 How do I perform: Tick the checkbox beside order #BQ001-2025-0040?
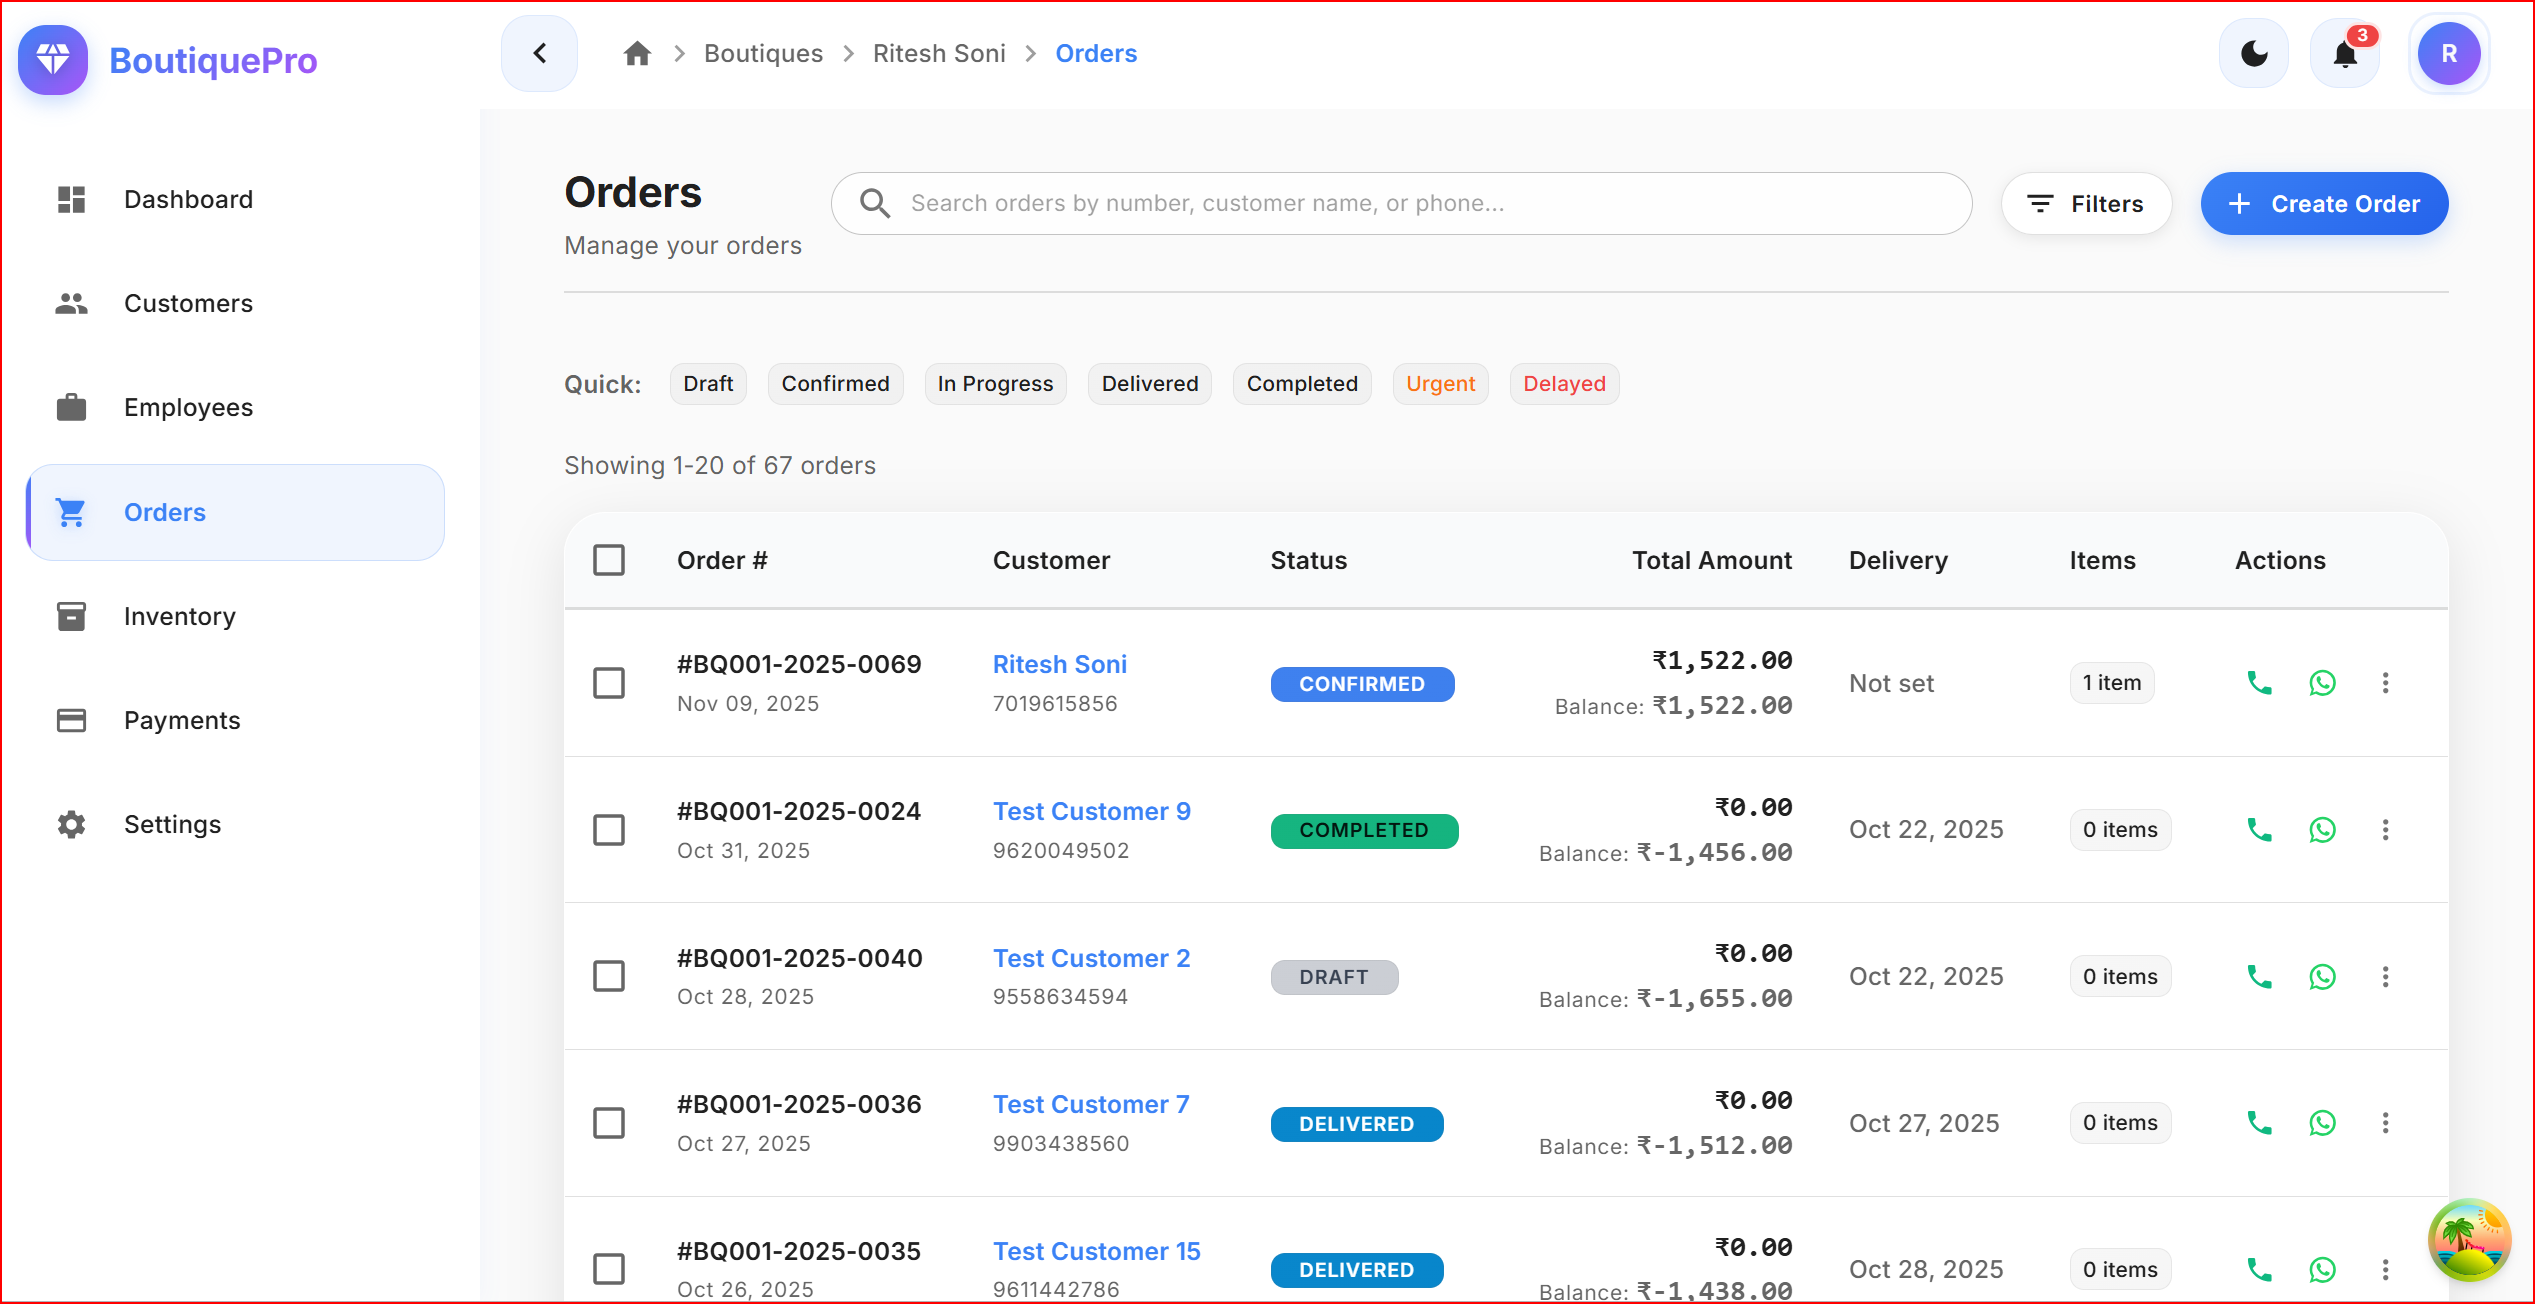[x=609, y=976]
